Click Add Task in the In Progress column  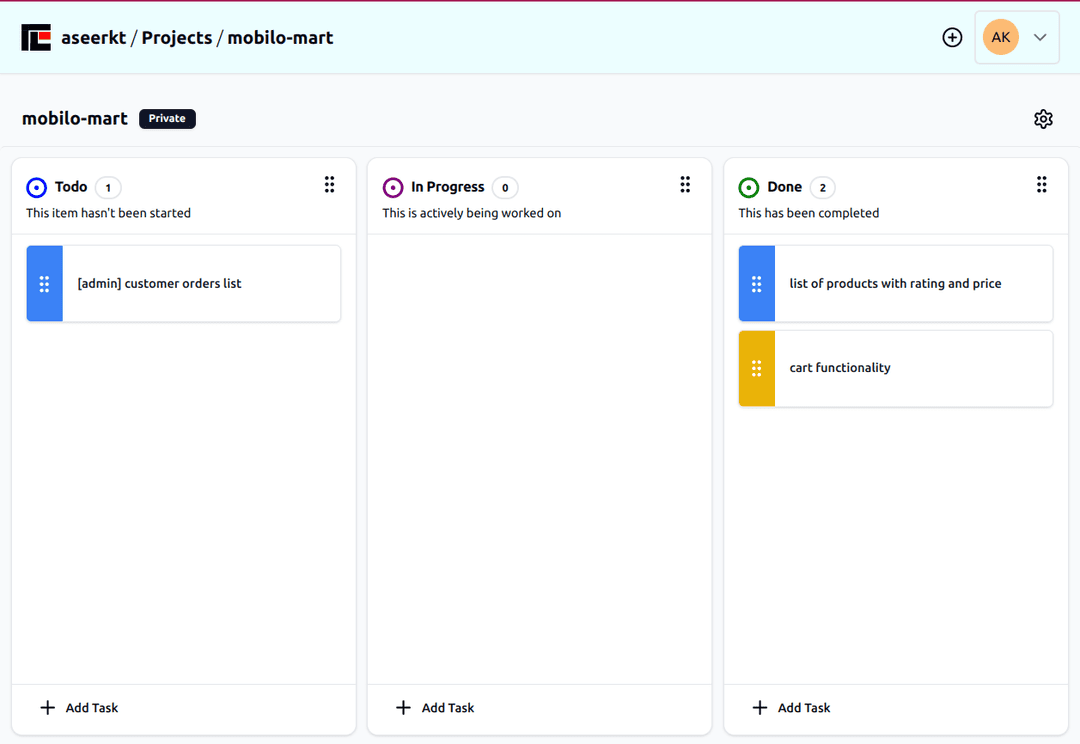tap(434, 707)
